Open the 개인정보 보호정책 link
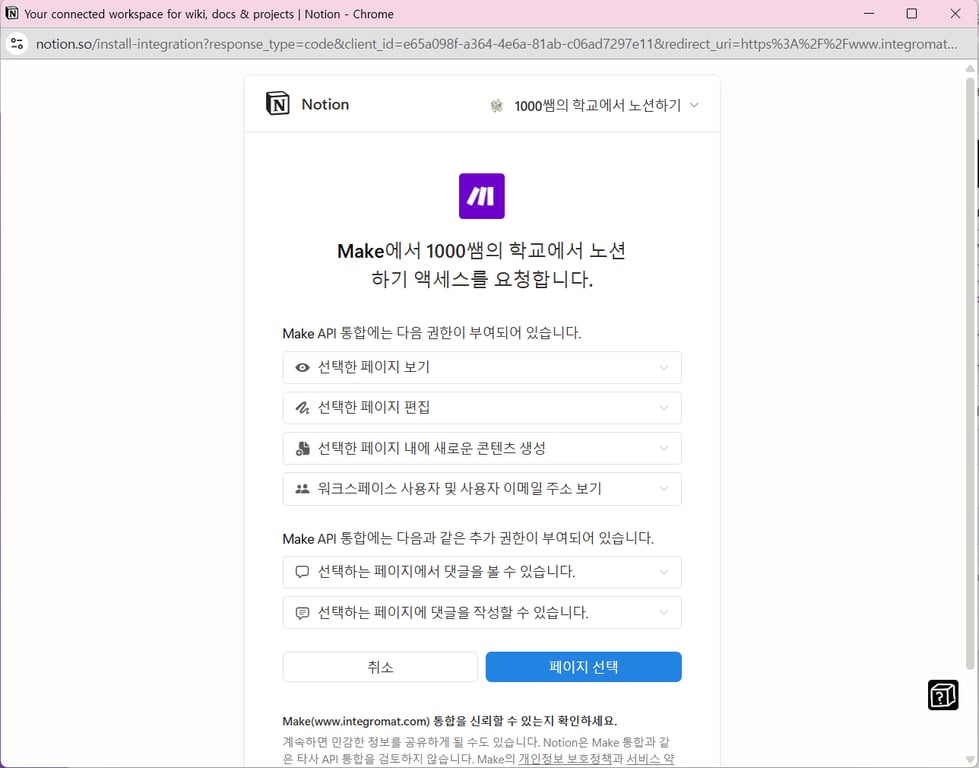Screen dimensions: 979x768 click(565, 759)
